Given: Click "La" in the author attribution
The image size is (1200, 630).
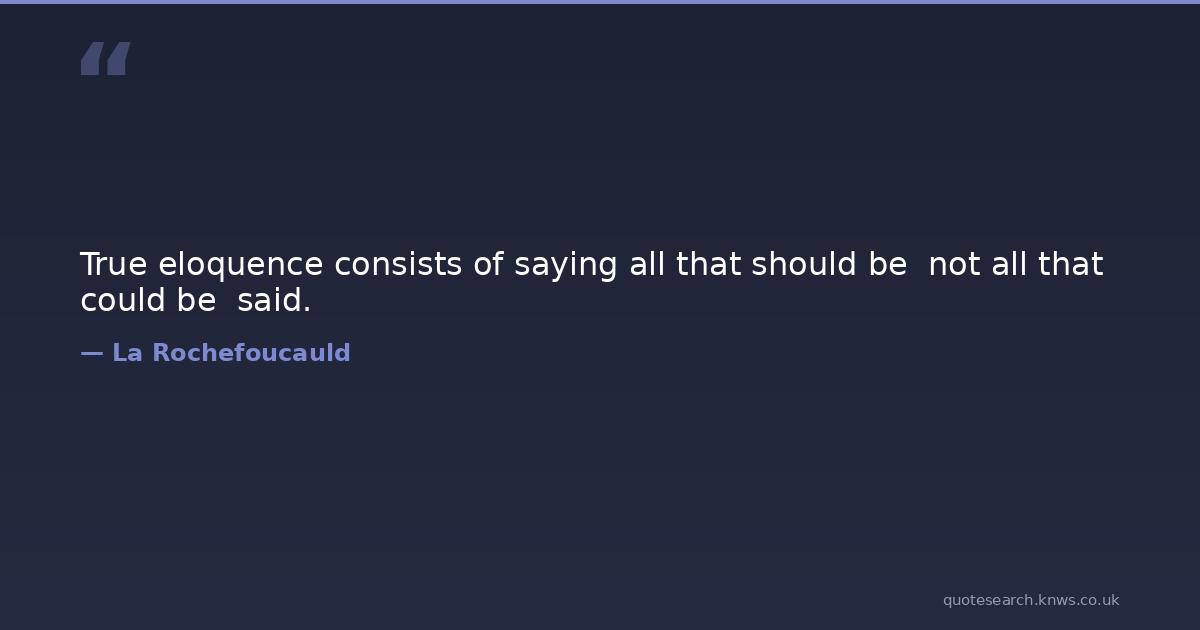Looking at the screenshot, I should [x=126, y=353].
